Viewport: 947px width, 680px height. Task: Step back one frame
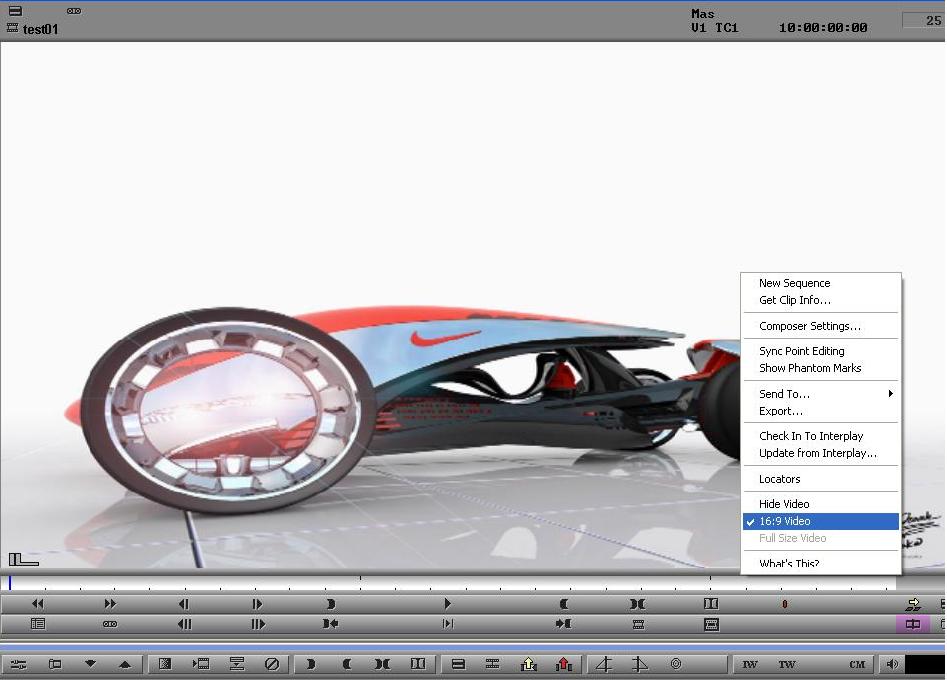[184, 603]
